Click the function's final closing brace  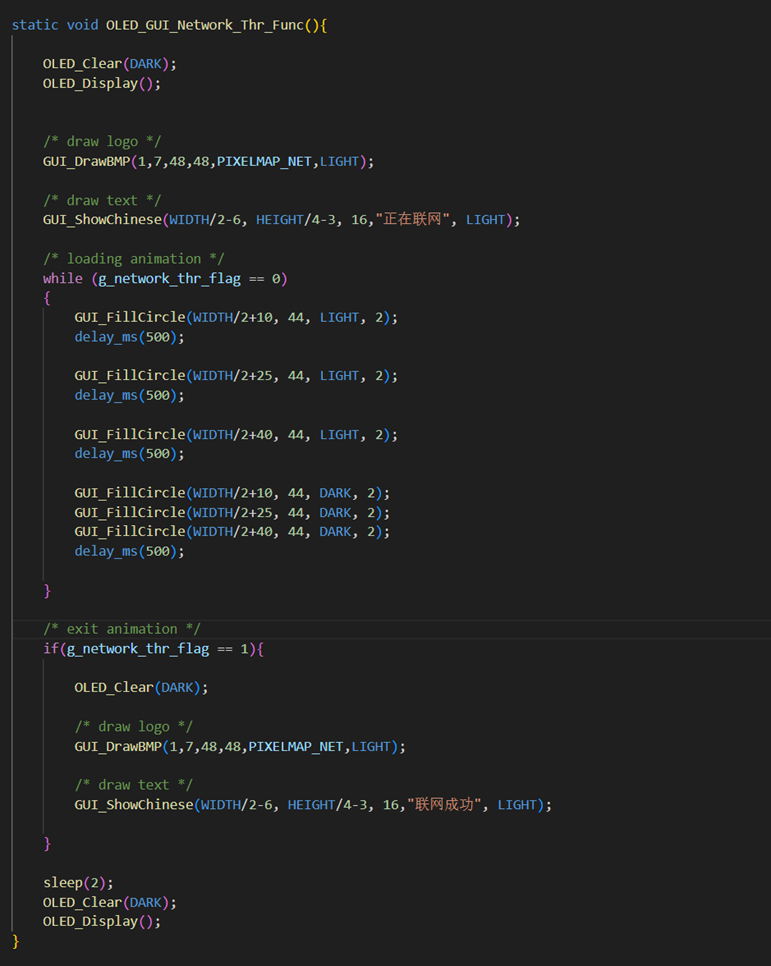coord(16,941)
